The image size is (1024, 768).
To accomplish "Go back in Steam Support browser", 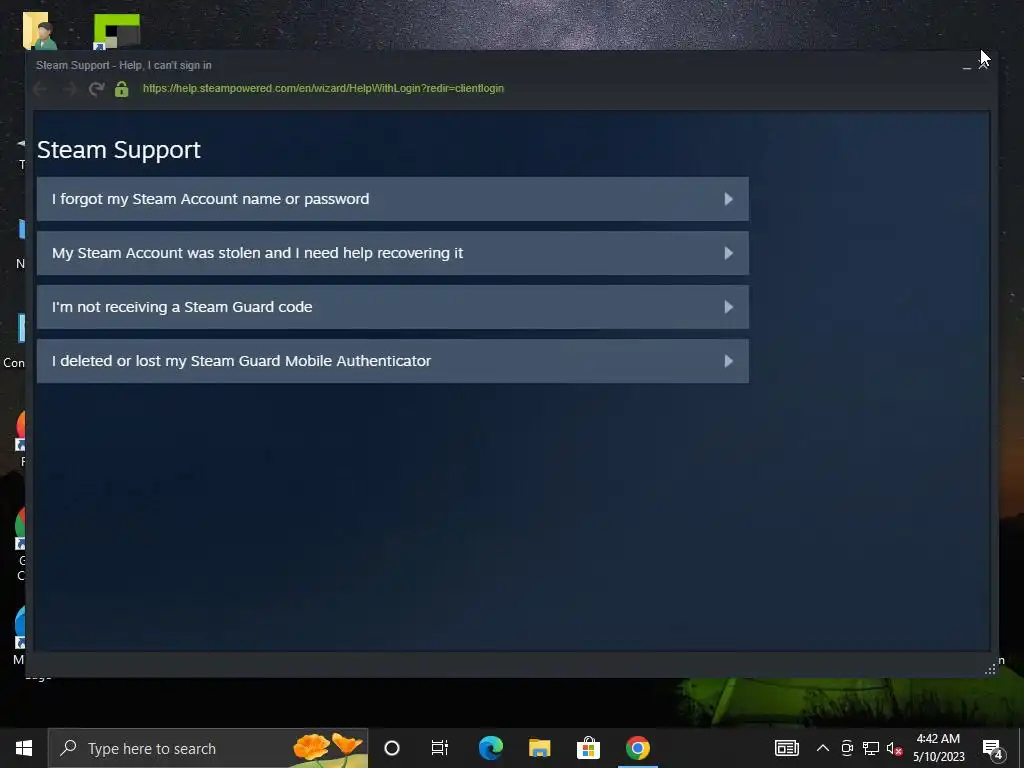I will tap(40, 89).
